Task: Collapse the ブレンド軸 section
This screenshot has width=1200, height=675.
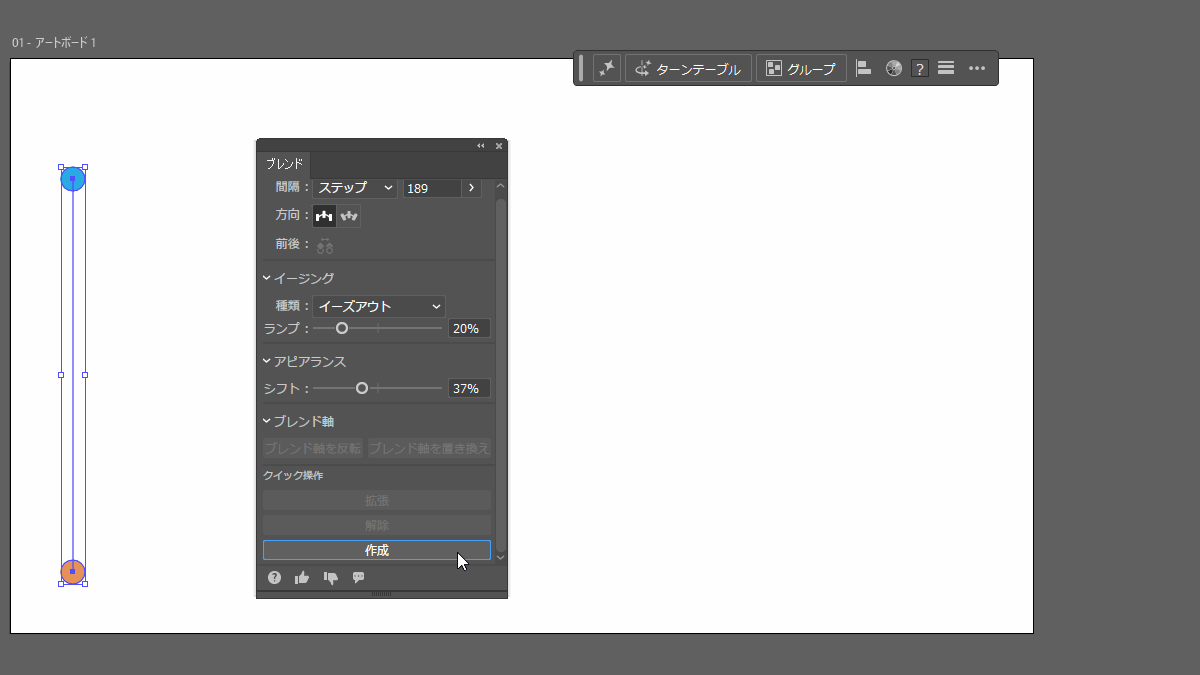Action: [x=267, y=421]
